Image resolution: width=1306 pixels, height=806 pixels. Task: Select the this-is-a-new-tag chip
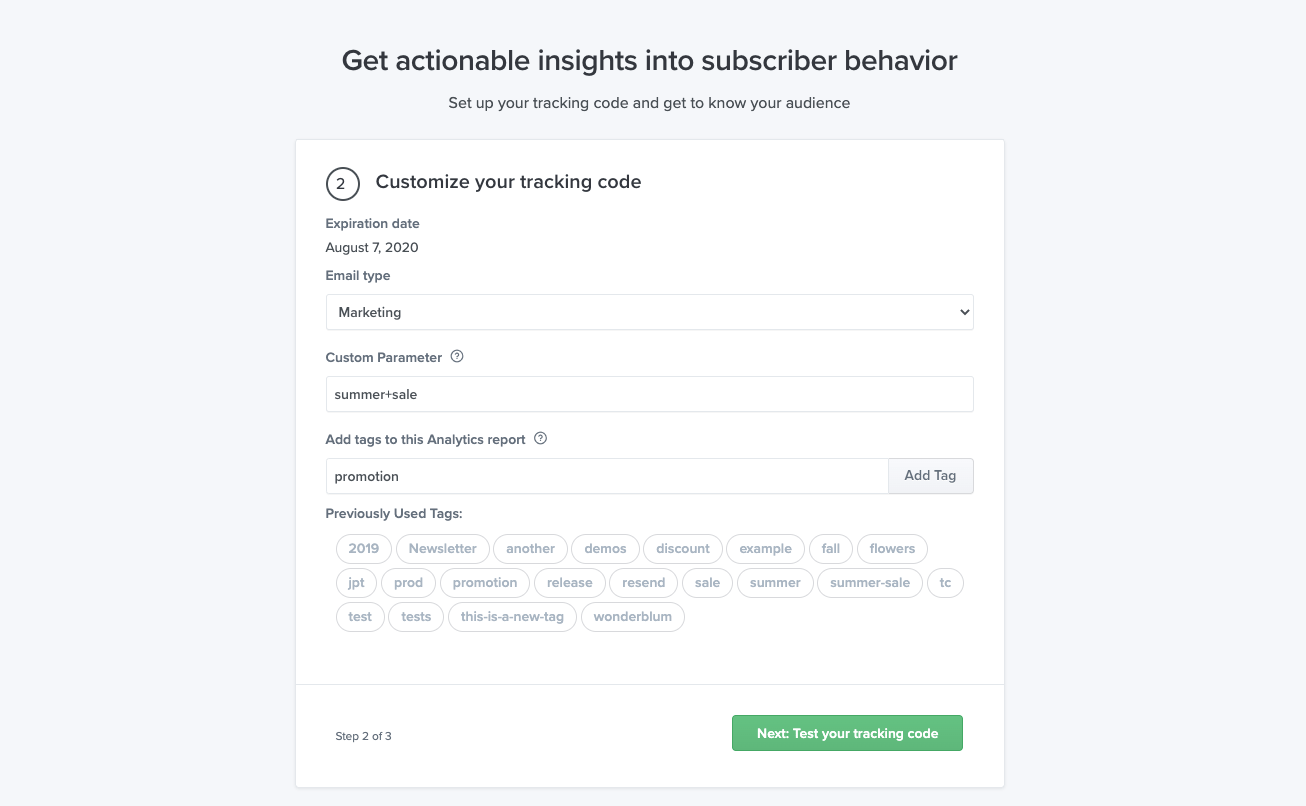coord(512,616)
